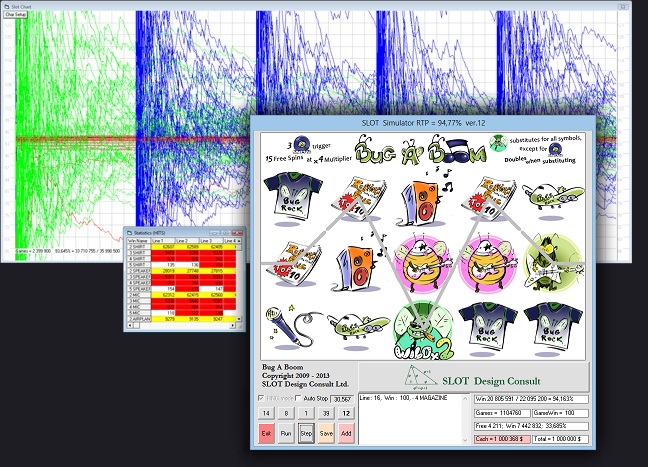Viewport: 648px width, 467px height.
Task: Click the magazine symbol on the second reel
Action: 359,198
